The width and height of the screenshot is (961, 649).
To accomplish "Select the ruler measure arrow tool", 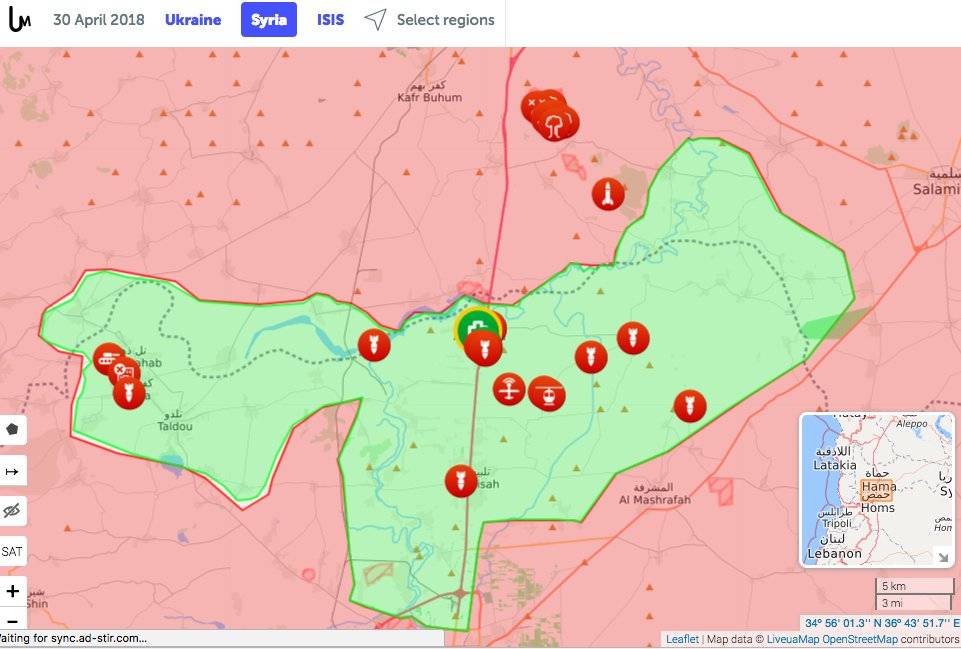I will 12,471.
